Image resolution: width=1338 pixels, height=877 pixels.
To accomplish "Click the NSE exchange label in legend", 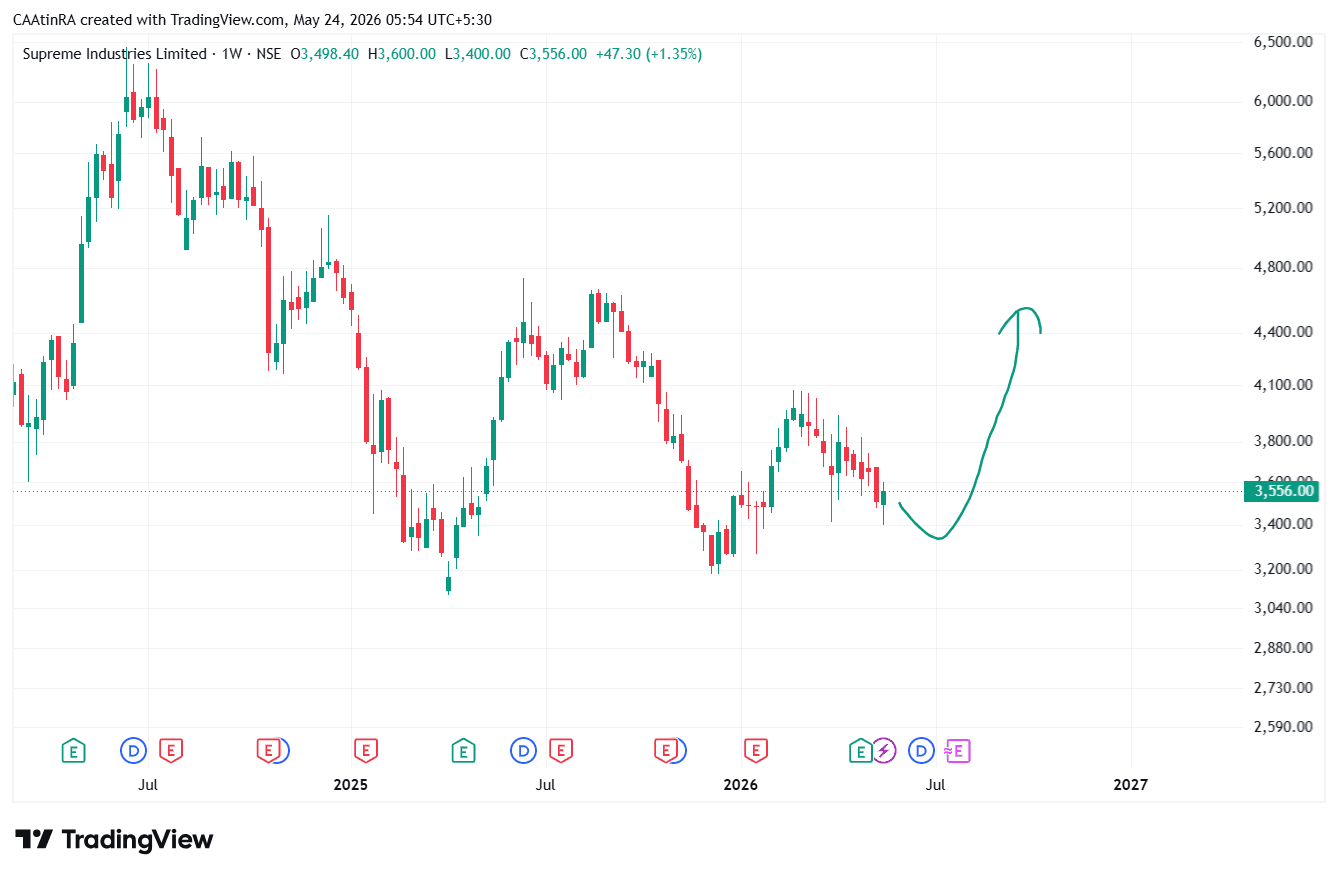I will [268, 54].
